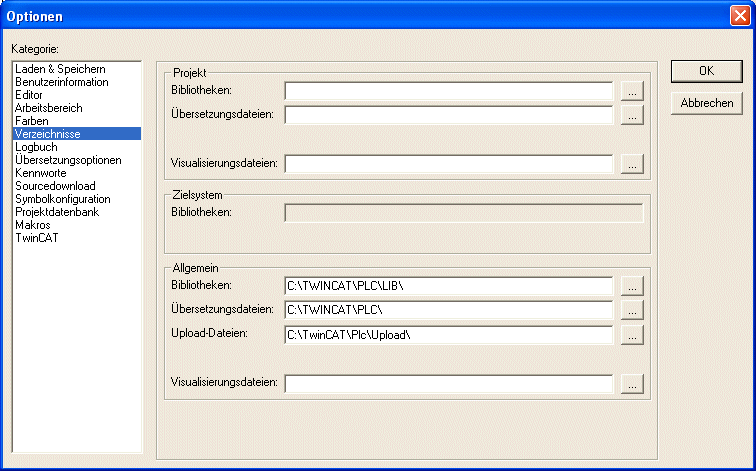This screenshot has height=471, width=756.
Task: Switch to Logbuch category
Action: (36, 147)
